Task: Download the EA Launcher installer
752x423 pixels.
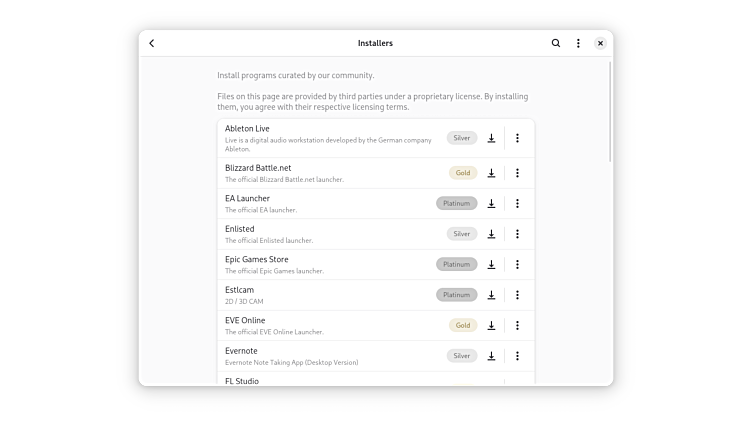Action: [x=491, y=203]
